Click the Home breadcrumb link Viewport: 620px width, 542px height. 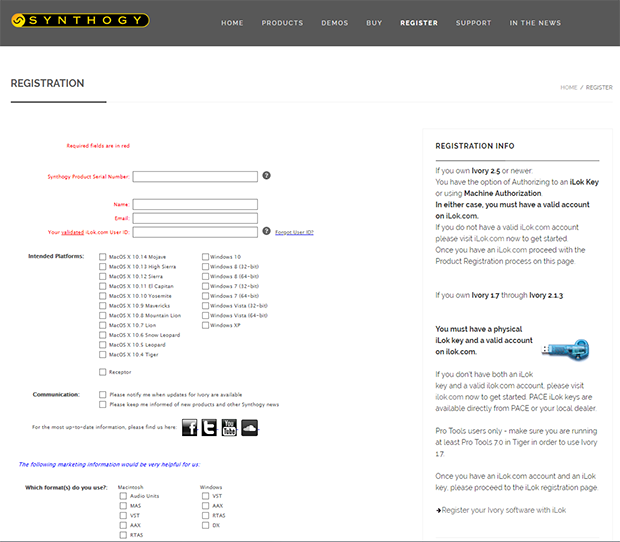point(568,88)
